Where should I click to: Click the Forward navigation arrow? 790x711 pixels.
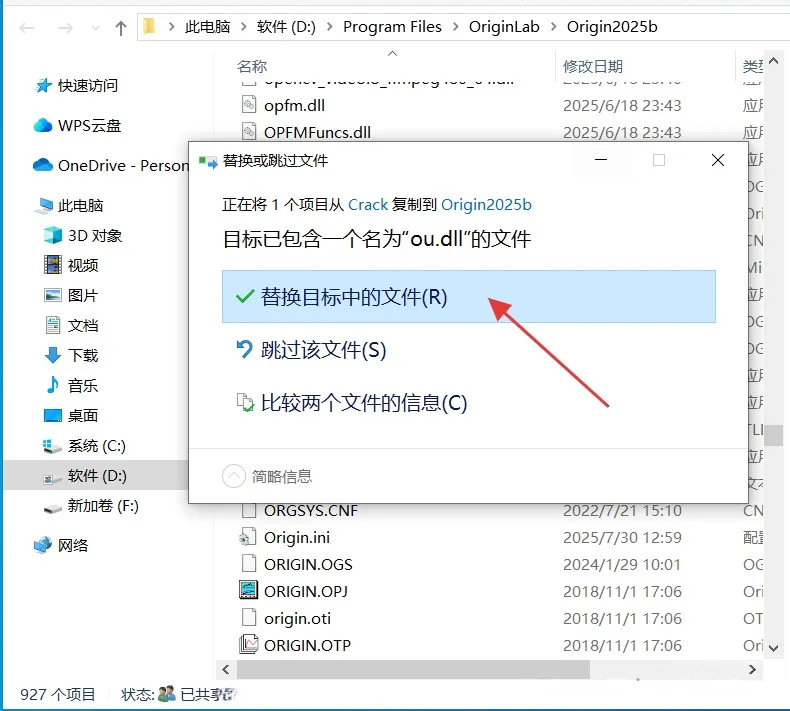click(65, 28)
